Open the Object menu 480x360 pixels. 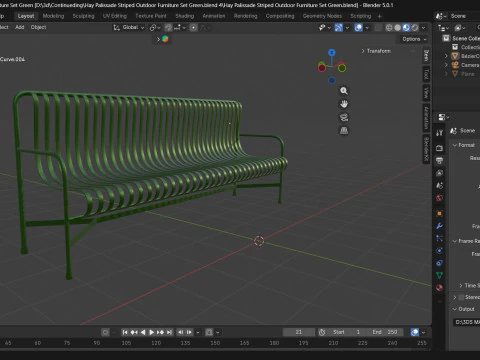[x=38, y=27]
